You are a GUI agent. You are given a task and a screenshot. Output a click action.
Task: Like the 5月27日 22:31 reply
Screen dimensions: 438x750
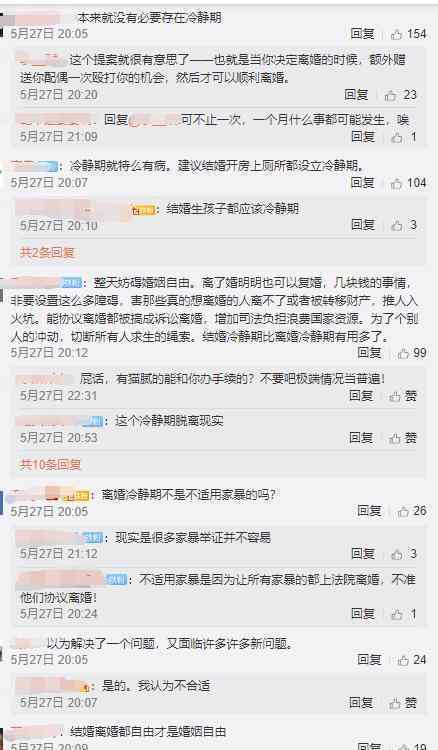(x=395, y=397)
